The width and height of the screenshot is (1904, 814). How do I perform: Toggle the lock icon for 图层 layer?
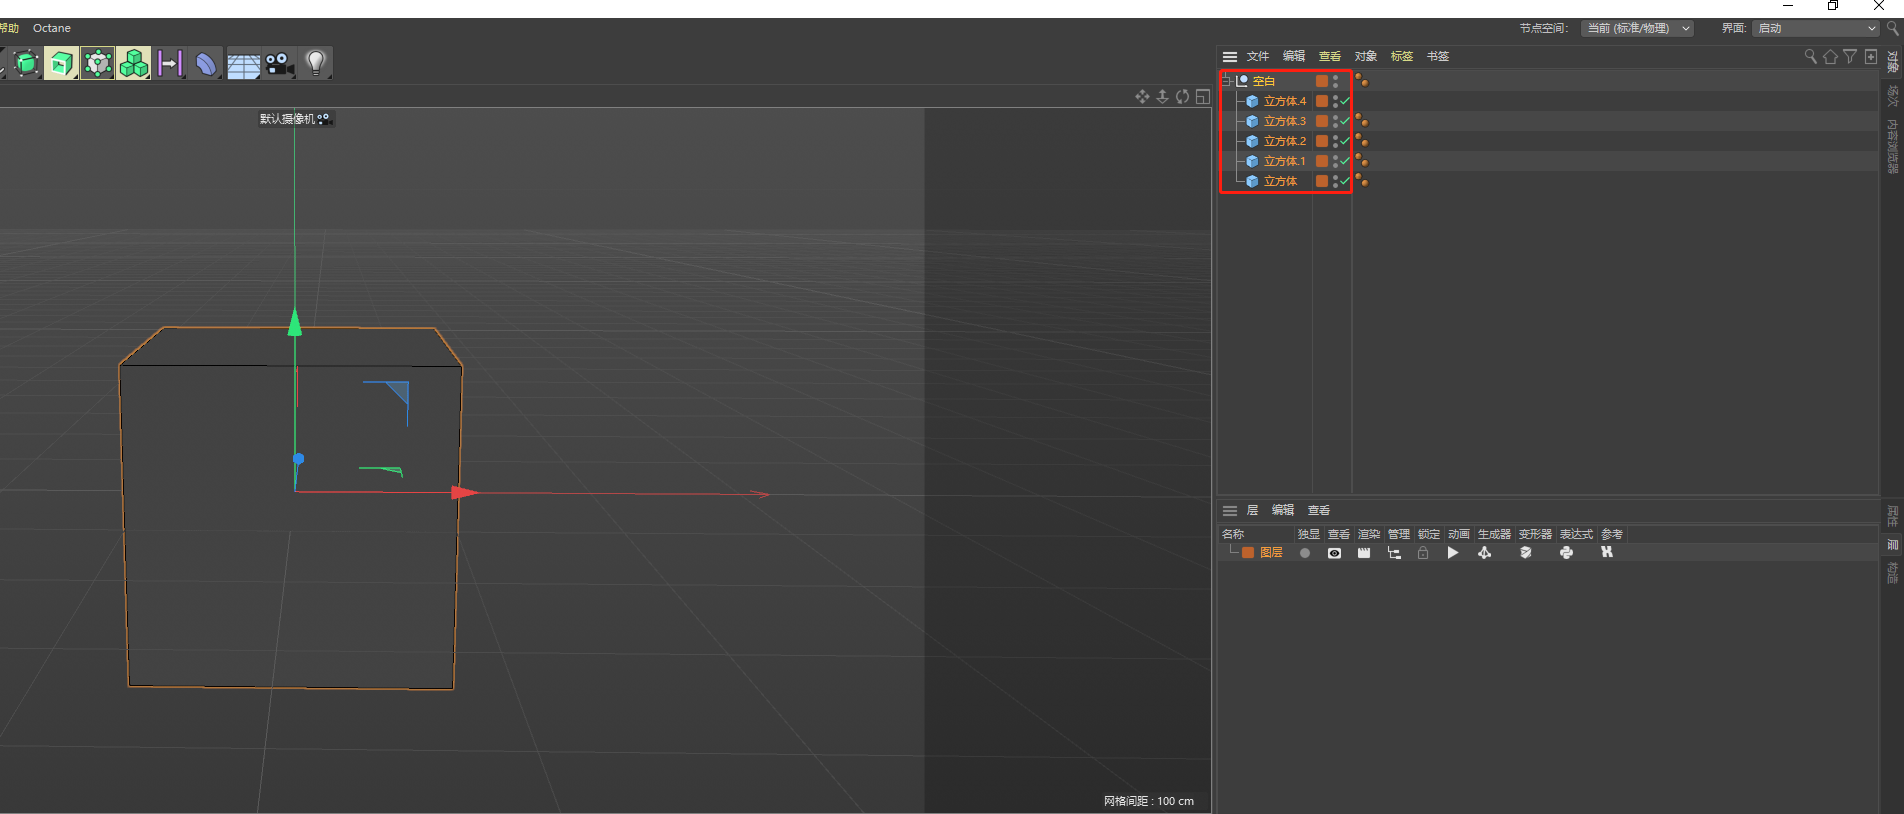(1423, 553)
